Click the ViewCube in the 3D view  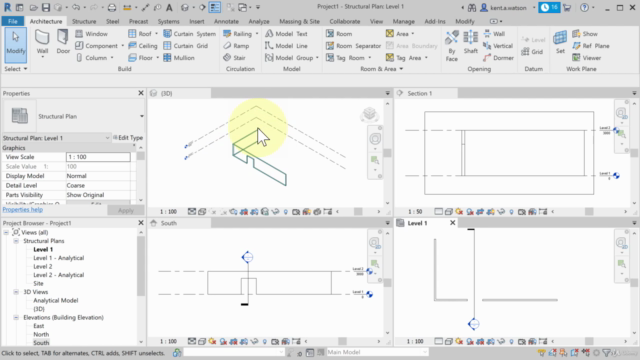pyautogui.click(x=369, y=114)
